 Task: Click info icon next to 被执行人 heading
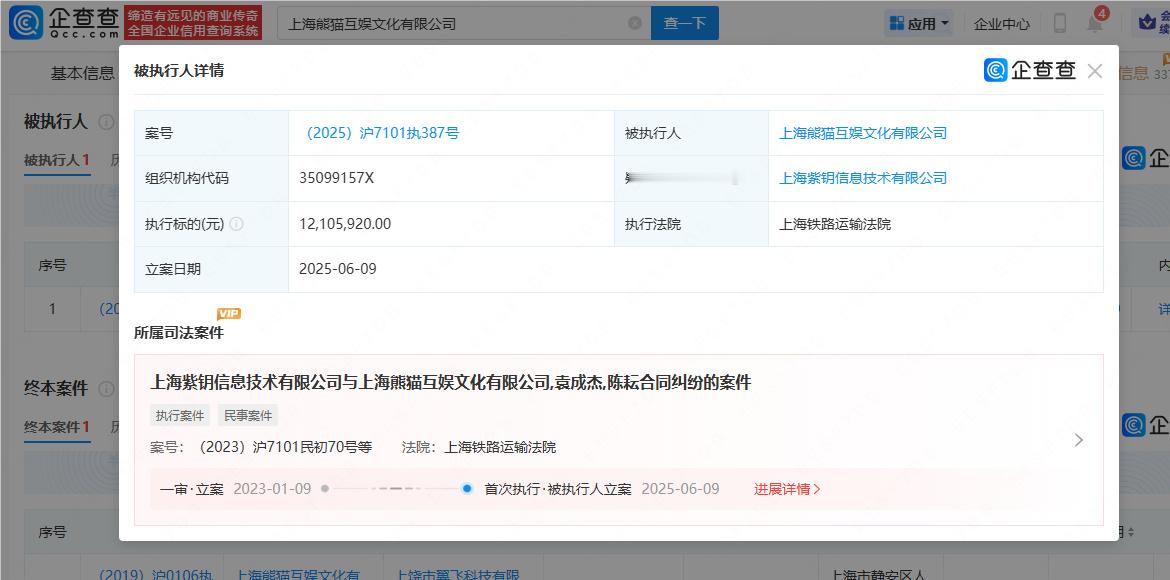[x=107, y=122]
